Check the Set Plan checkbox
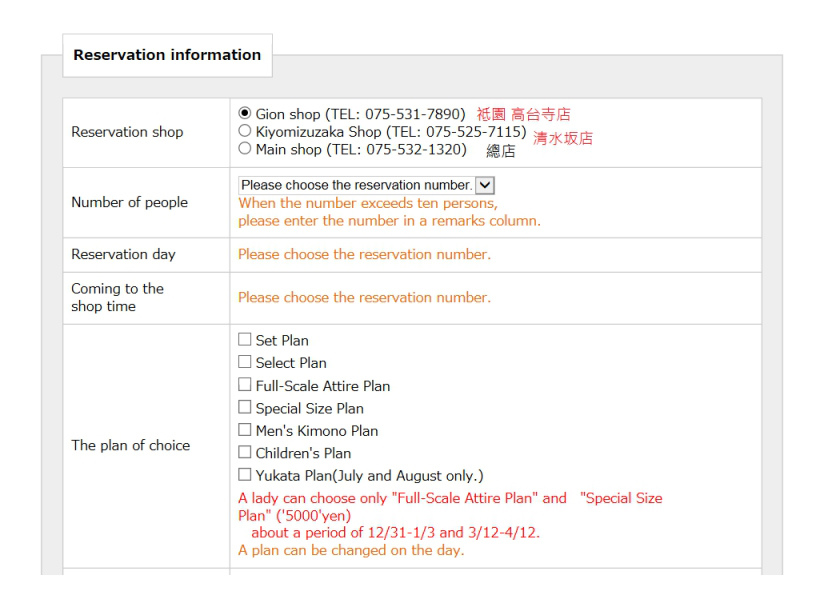 tap(244, 339)
